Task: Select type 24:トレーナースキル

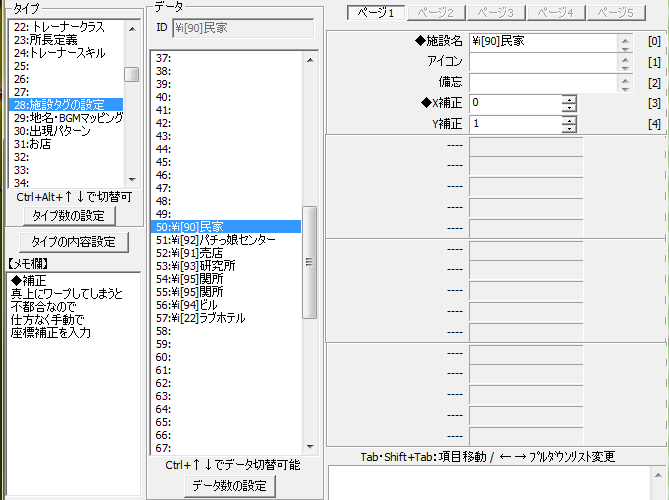Action: [x=66, y=53]
